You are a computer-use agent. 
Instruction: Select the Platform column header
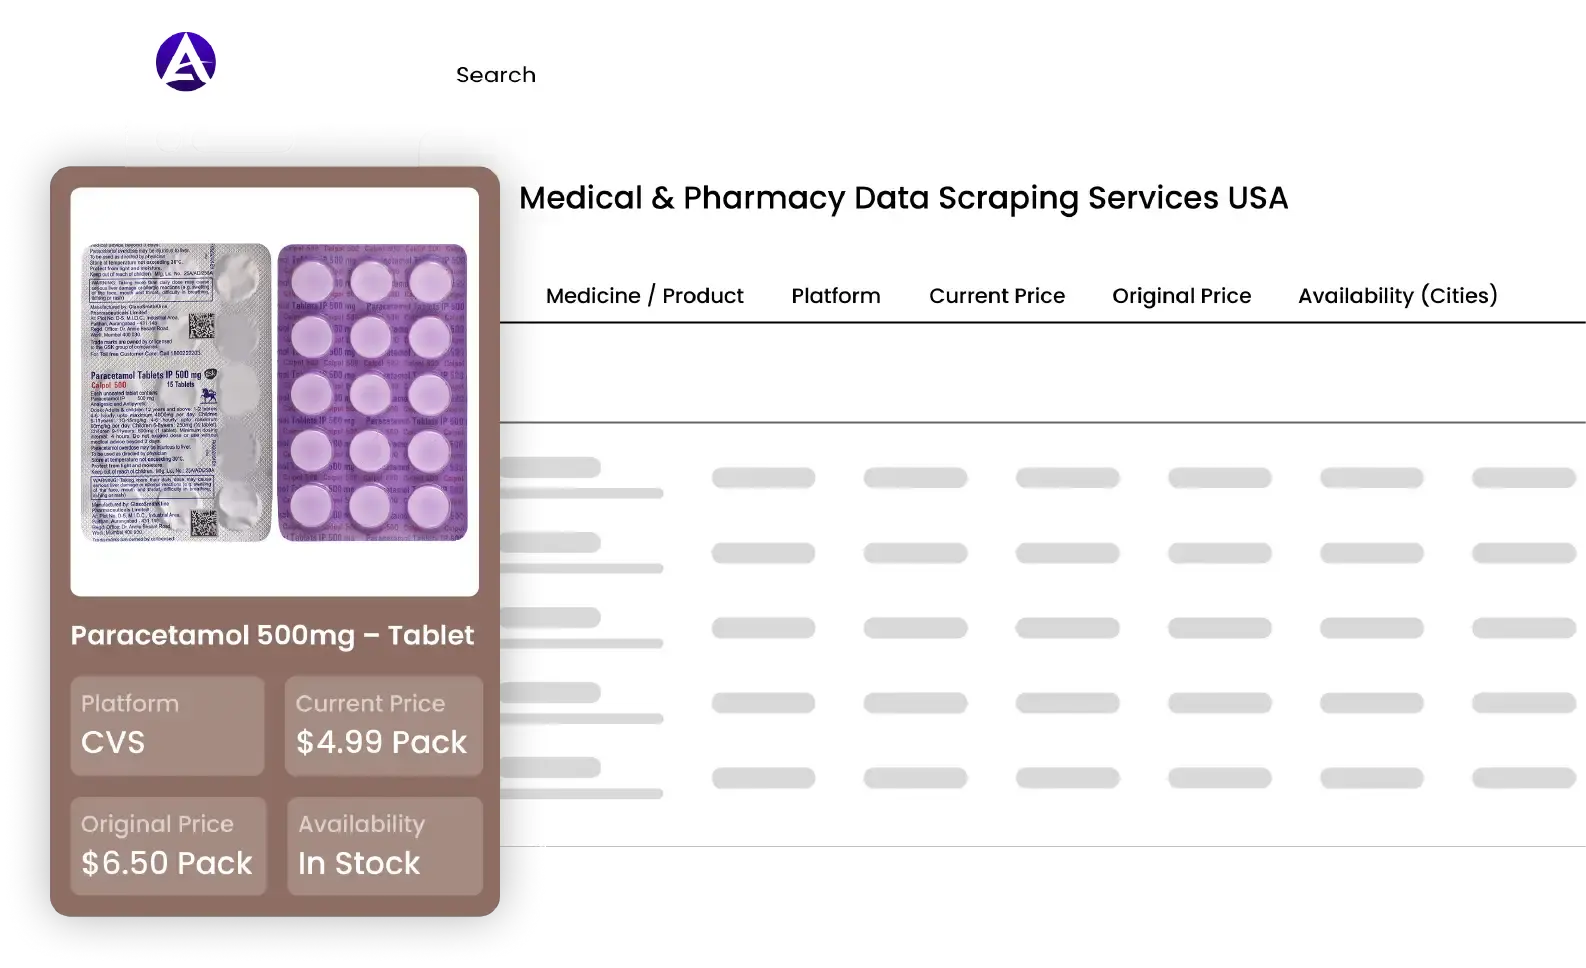836,296
